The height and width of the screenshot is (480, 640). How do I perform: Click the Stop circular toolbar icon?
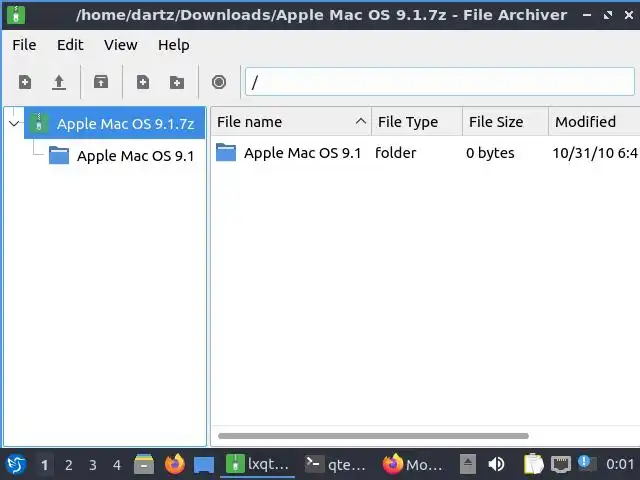(219, 82)
